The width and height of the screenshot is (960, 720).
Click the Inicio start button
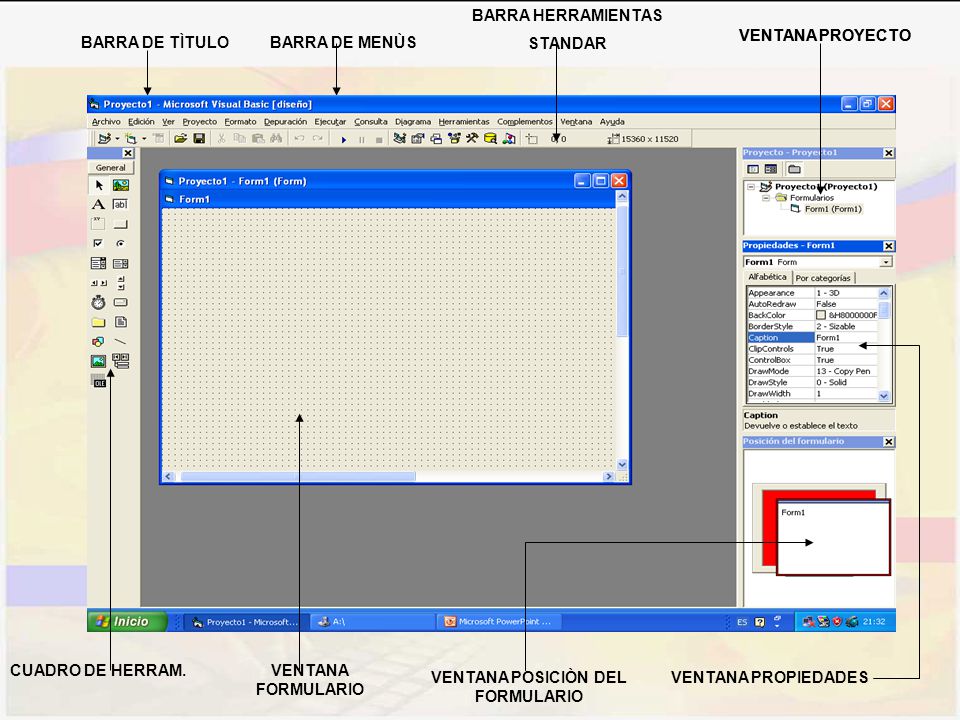point(127,621)
